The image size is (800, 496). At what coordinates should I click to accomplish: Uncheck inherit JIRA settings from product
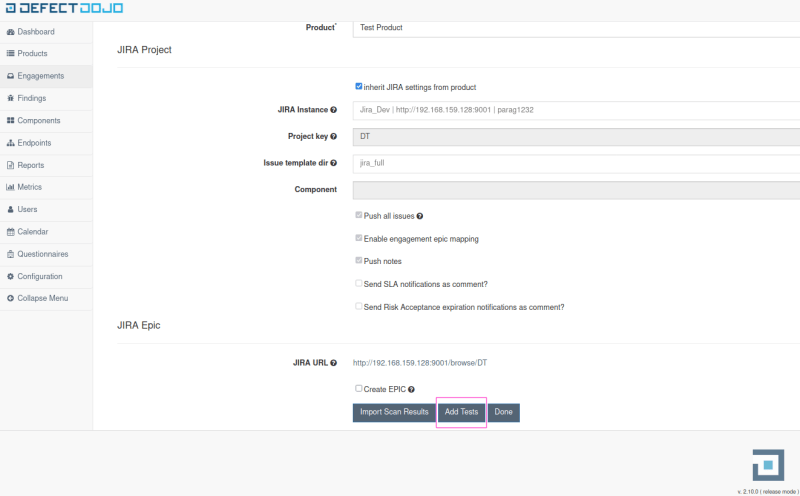359,86
